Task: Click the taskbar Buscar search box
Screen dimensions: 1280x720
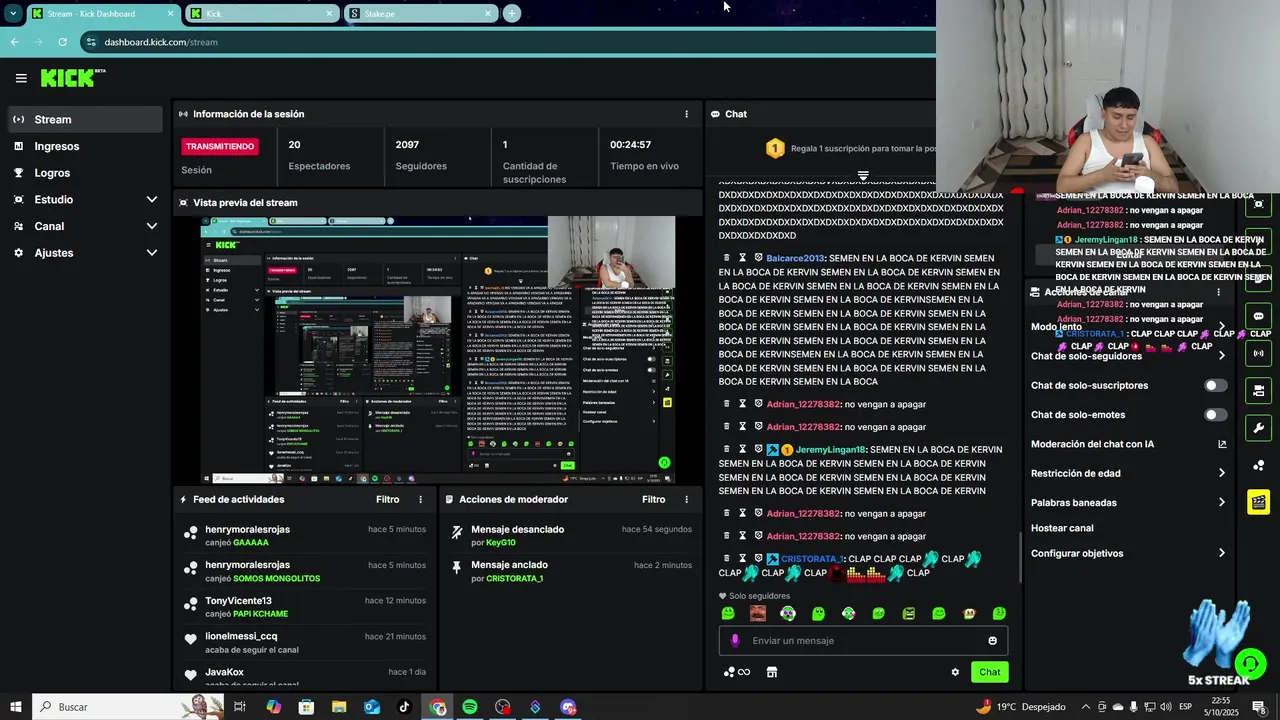Action: [x=128, y=707]
